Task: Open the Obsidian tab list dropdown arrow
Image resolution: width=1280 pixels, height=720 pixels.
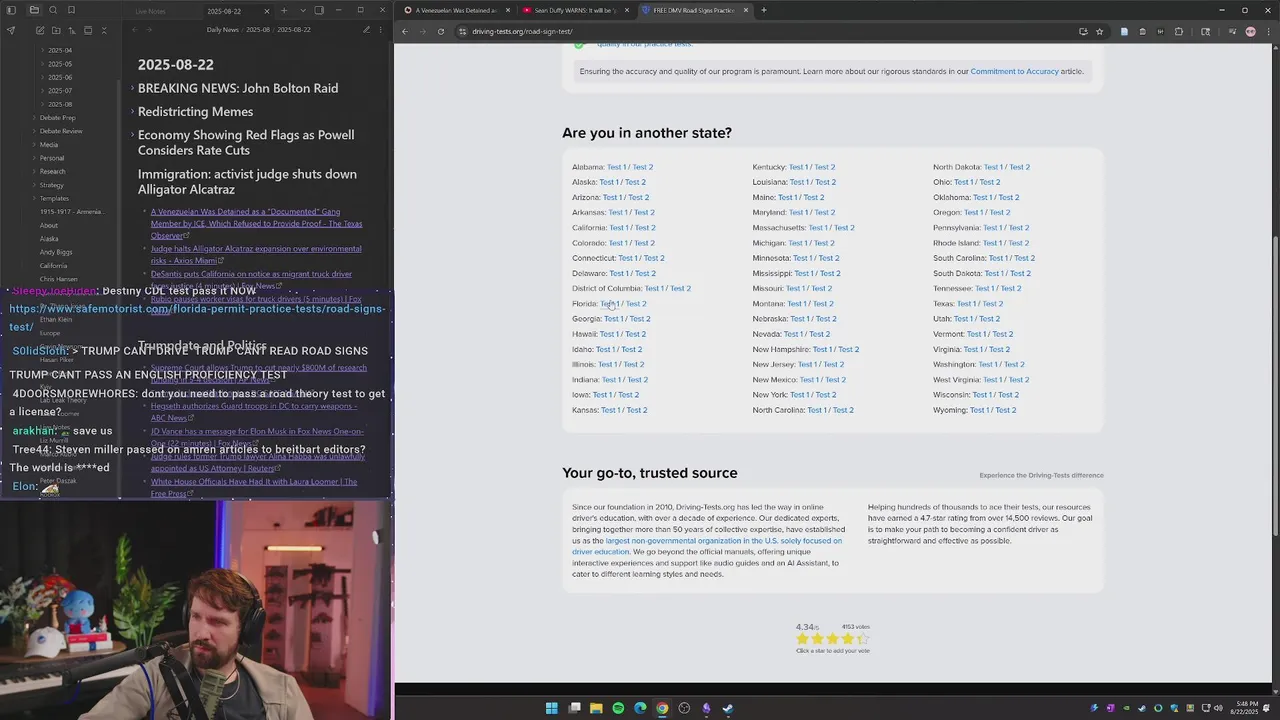Action: pyautogui.click(x=301, y=11)
